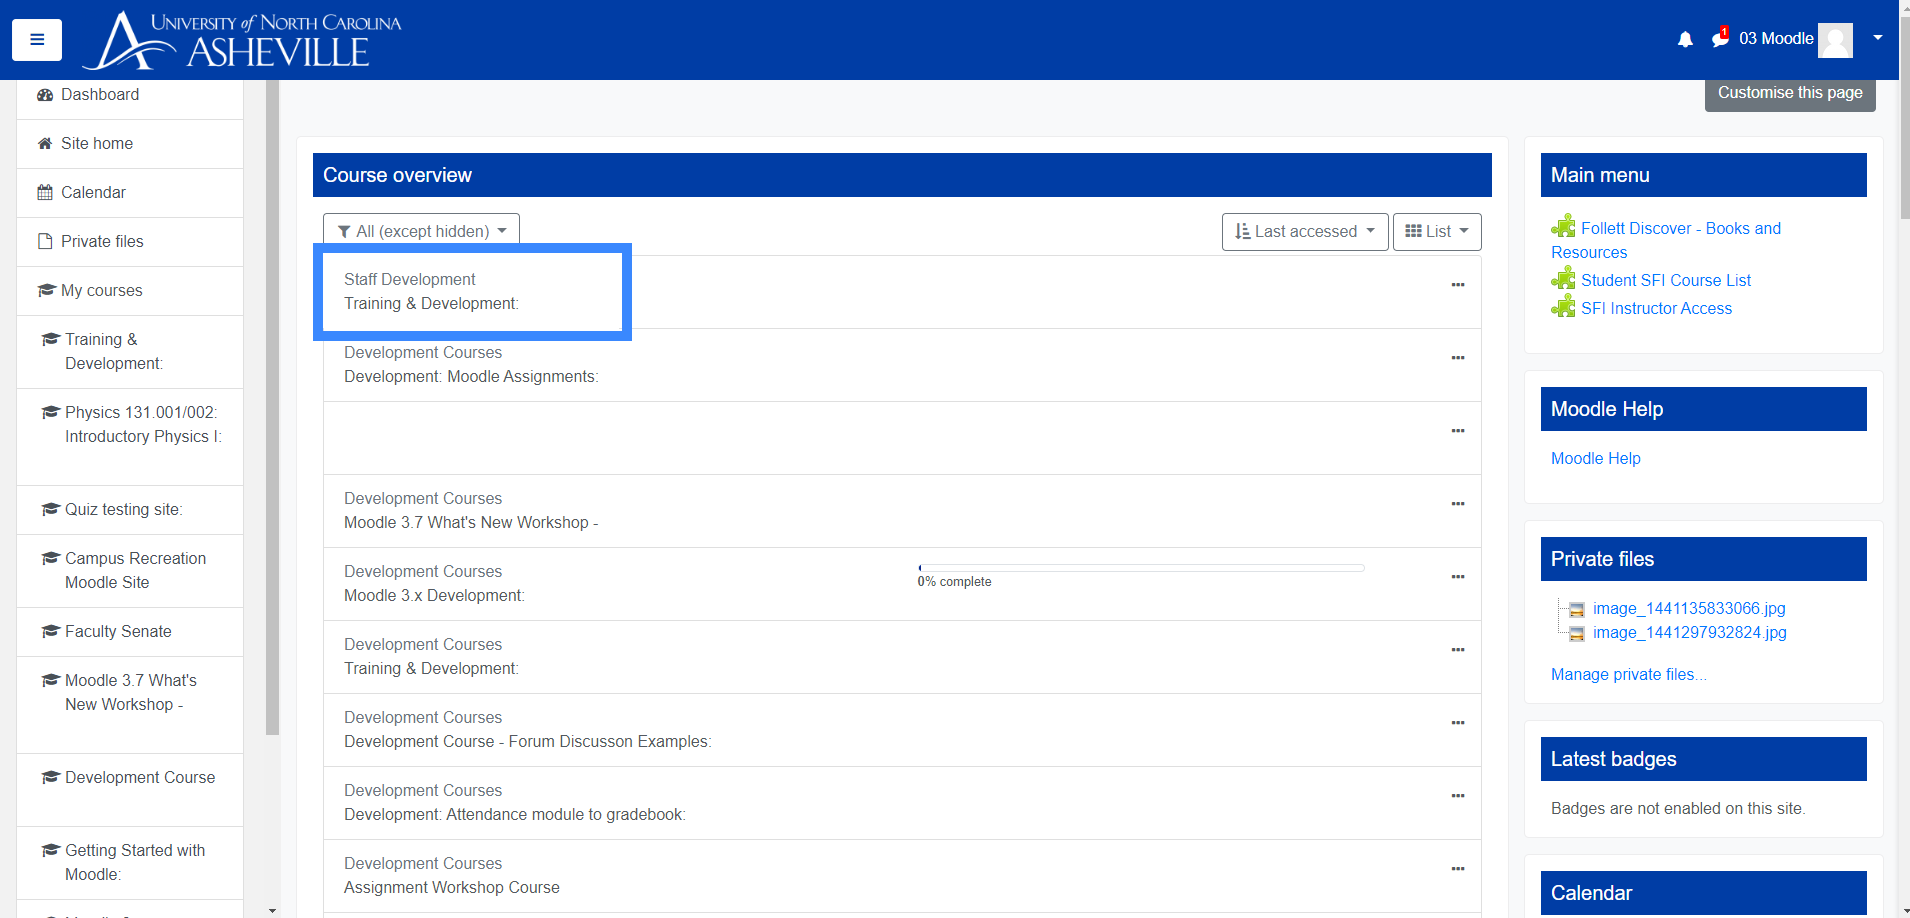The height and width of the screenshot is (918, 1910).
Task: Go to Dashboard in the side navigation
Action: (100, 95)
